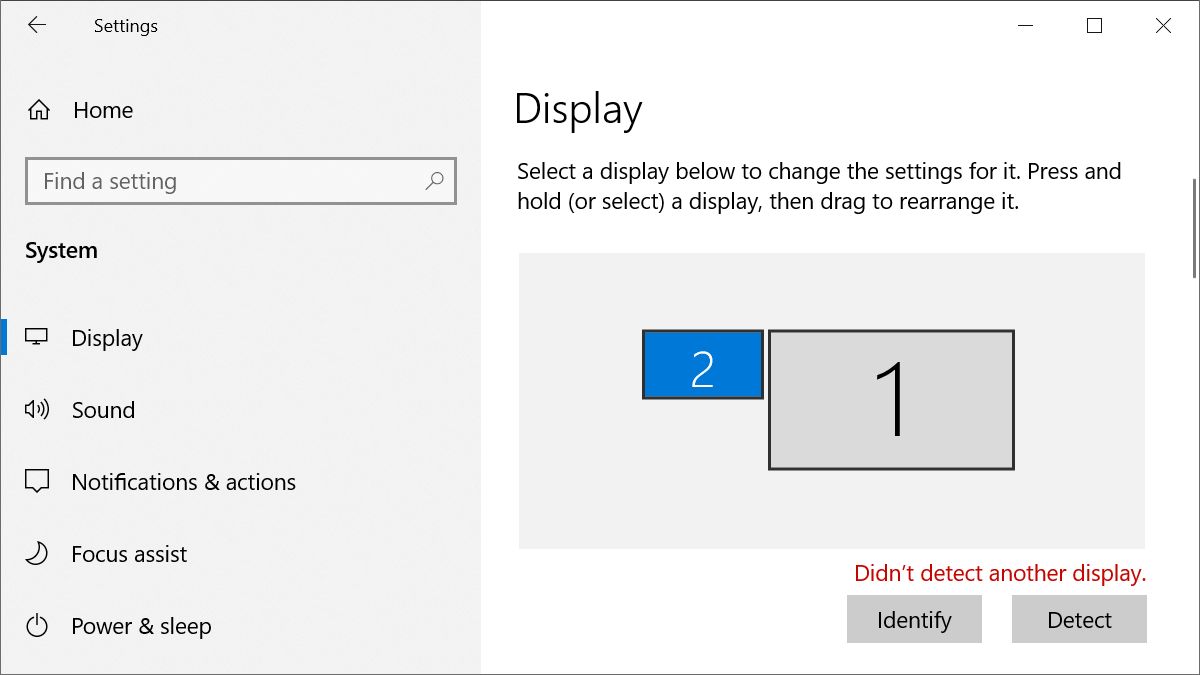The width and height of the screenshot is (1200, 675).
Task: Open Notifications & actions settings
Action: tap(183, 482)
